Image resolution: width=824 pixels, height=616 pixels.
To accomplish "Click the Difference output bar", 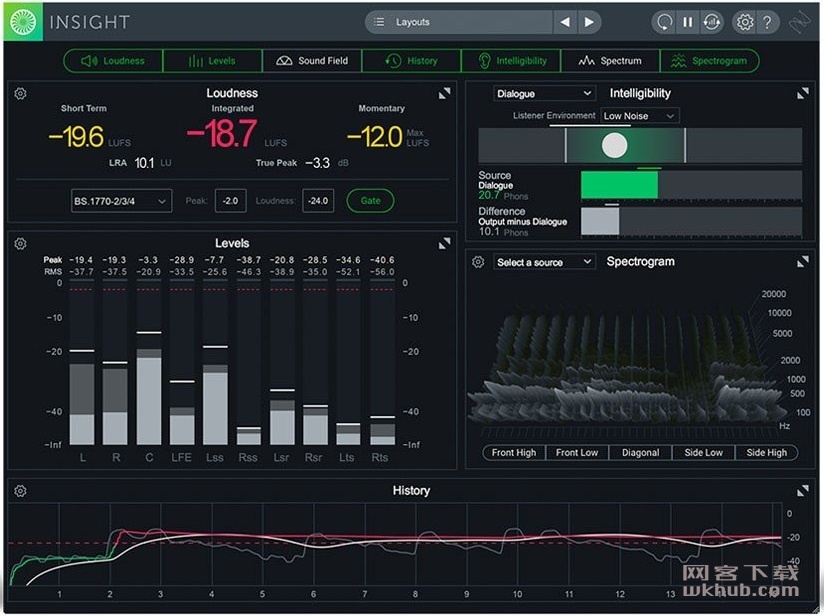I will 600,221.
